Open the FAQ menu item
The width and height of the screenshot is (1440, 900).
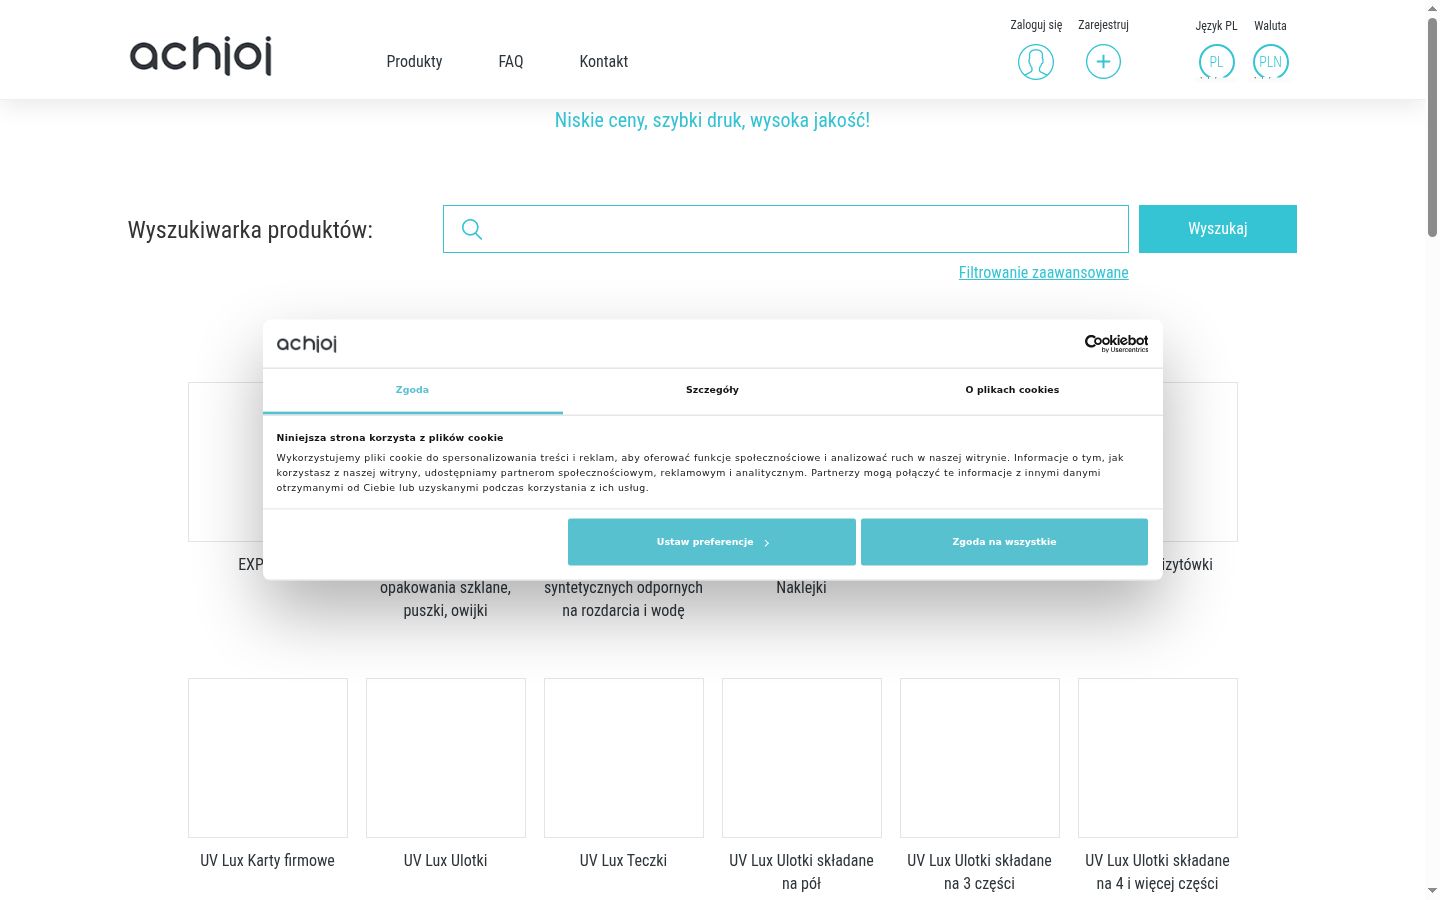click(511, 62)
